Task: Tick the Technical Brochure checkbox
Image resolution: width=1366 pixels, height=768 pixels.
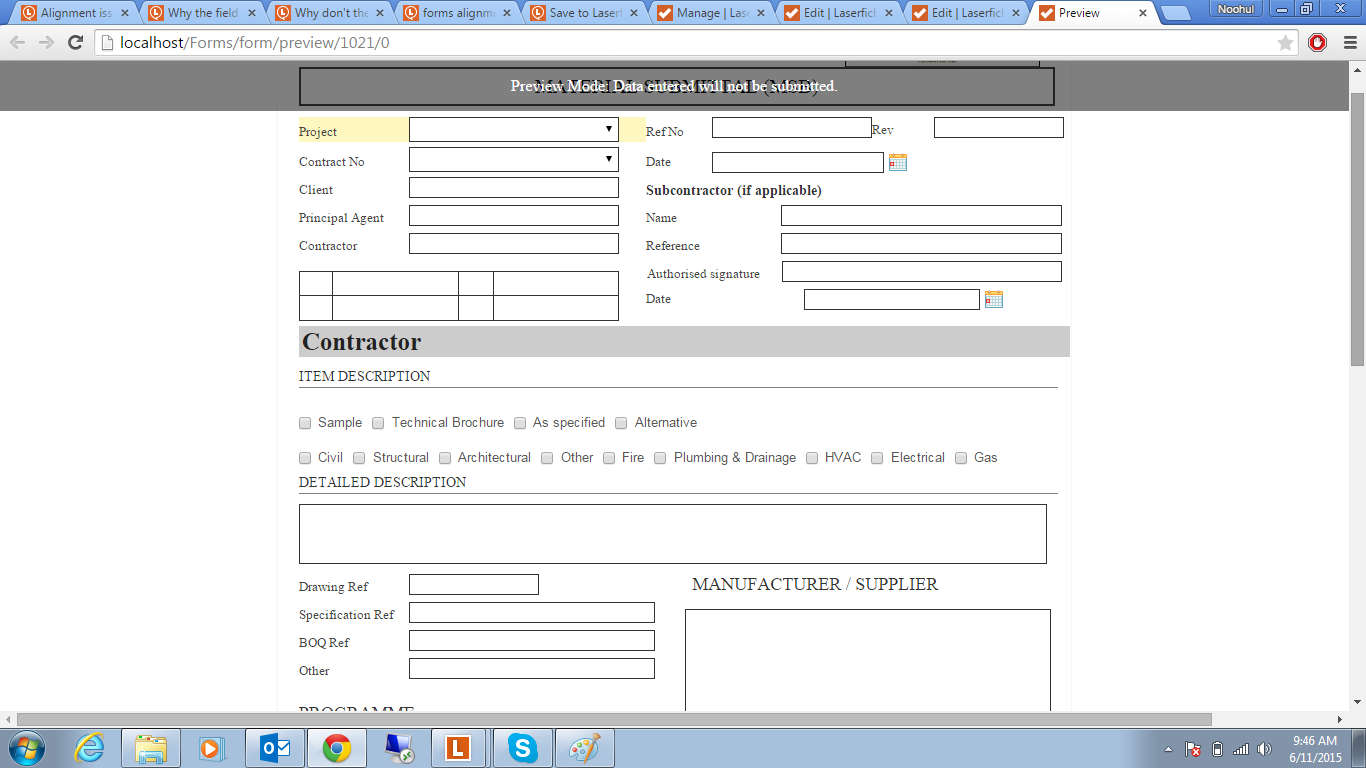Action: tap(378, 423)
